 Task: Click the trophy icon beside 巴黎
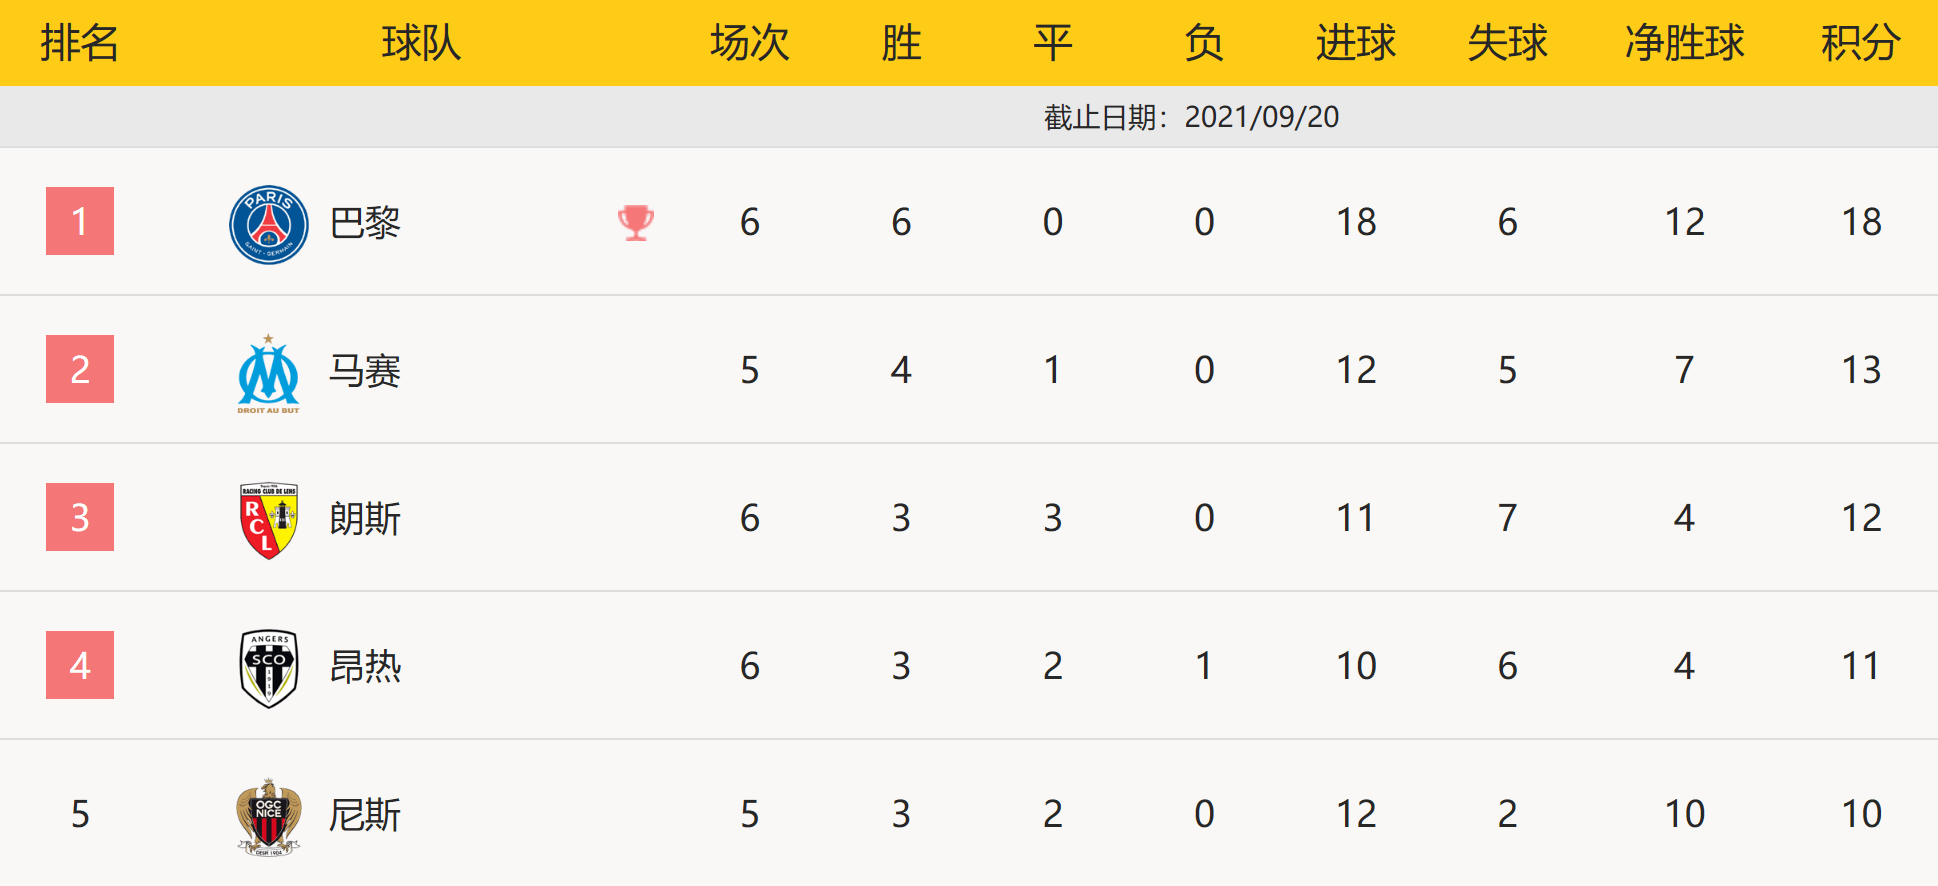636,222
